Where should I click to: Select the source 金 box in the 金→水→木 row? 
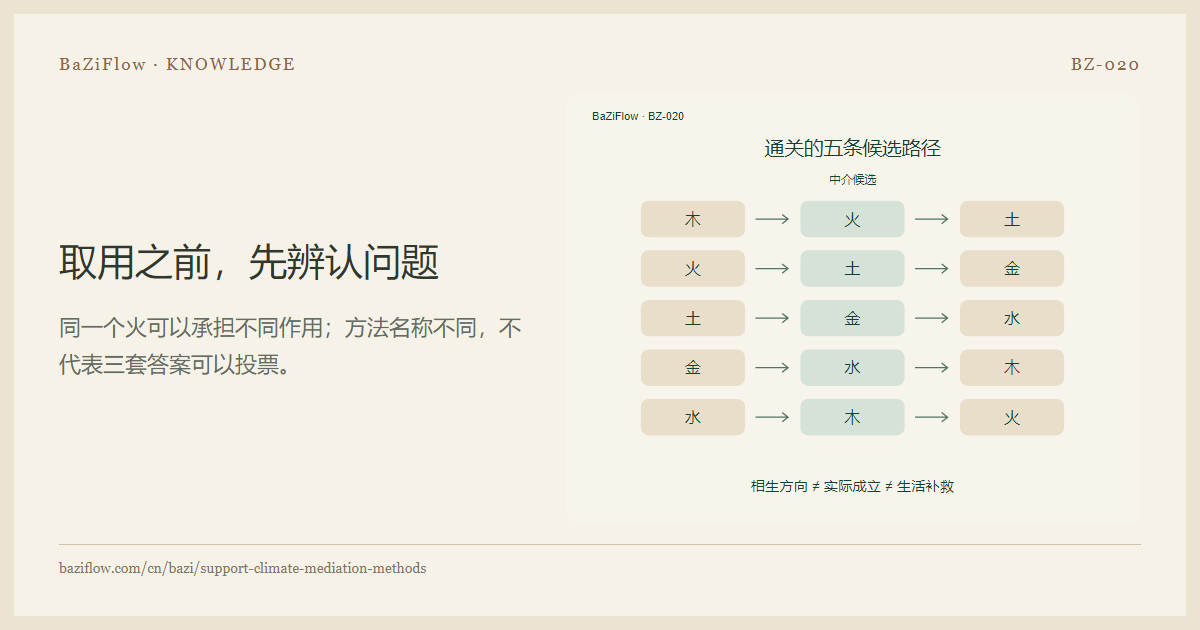[x=693, y=368]
